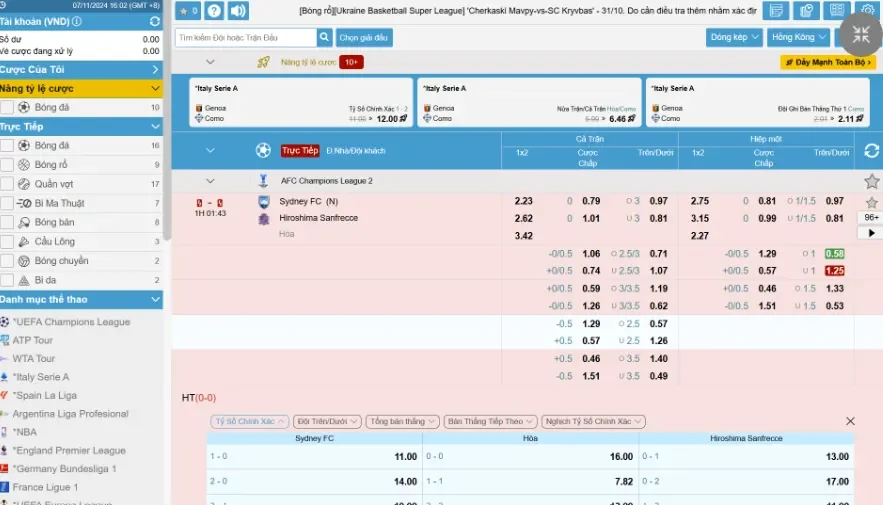Screen dimensions: 883x505
Task: Open the Hồng Kông odds format dropdown
Action: pyautogui.click(x=798, y=37)
